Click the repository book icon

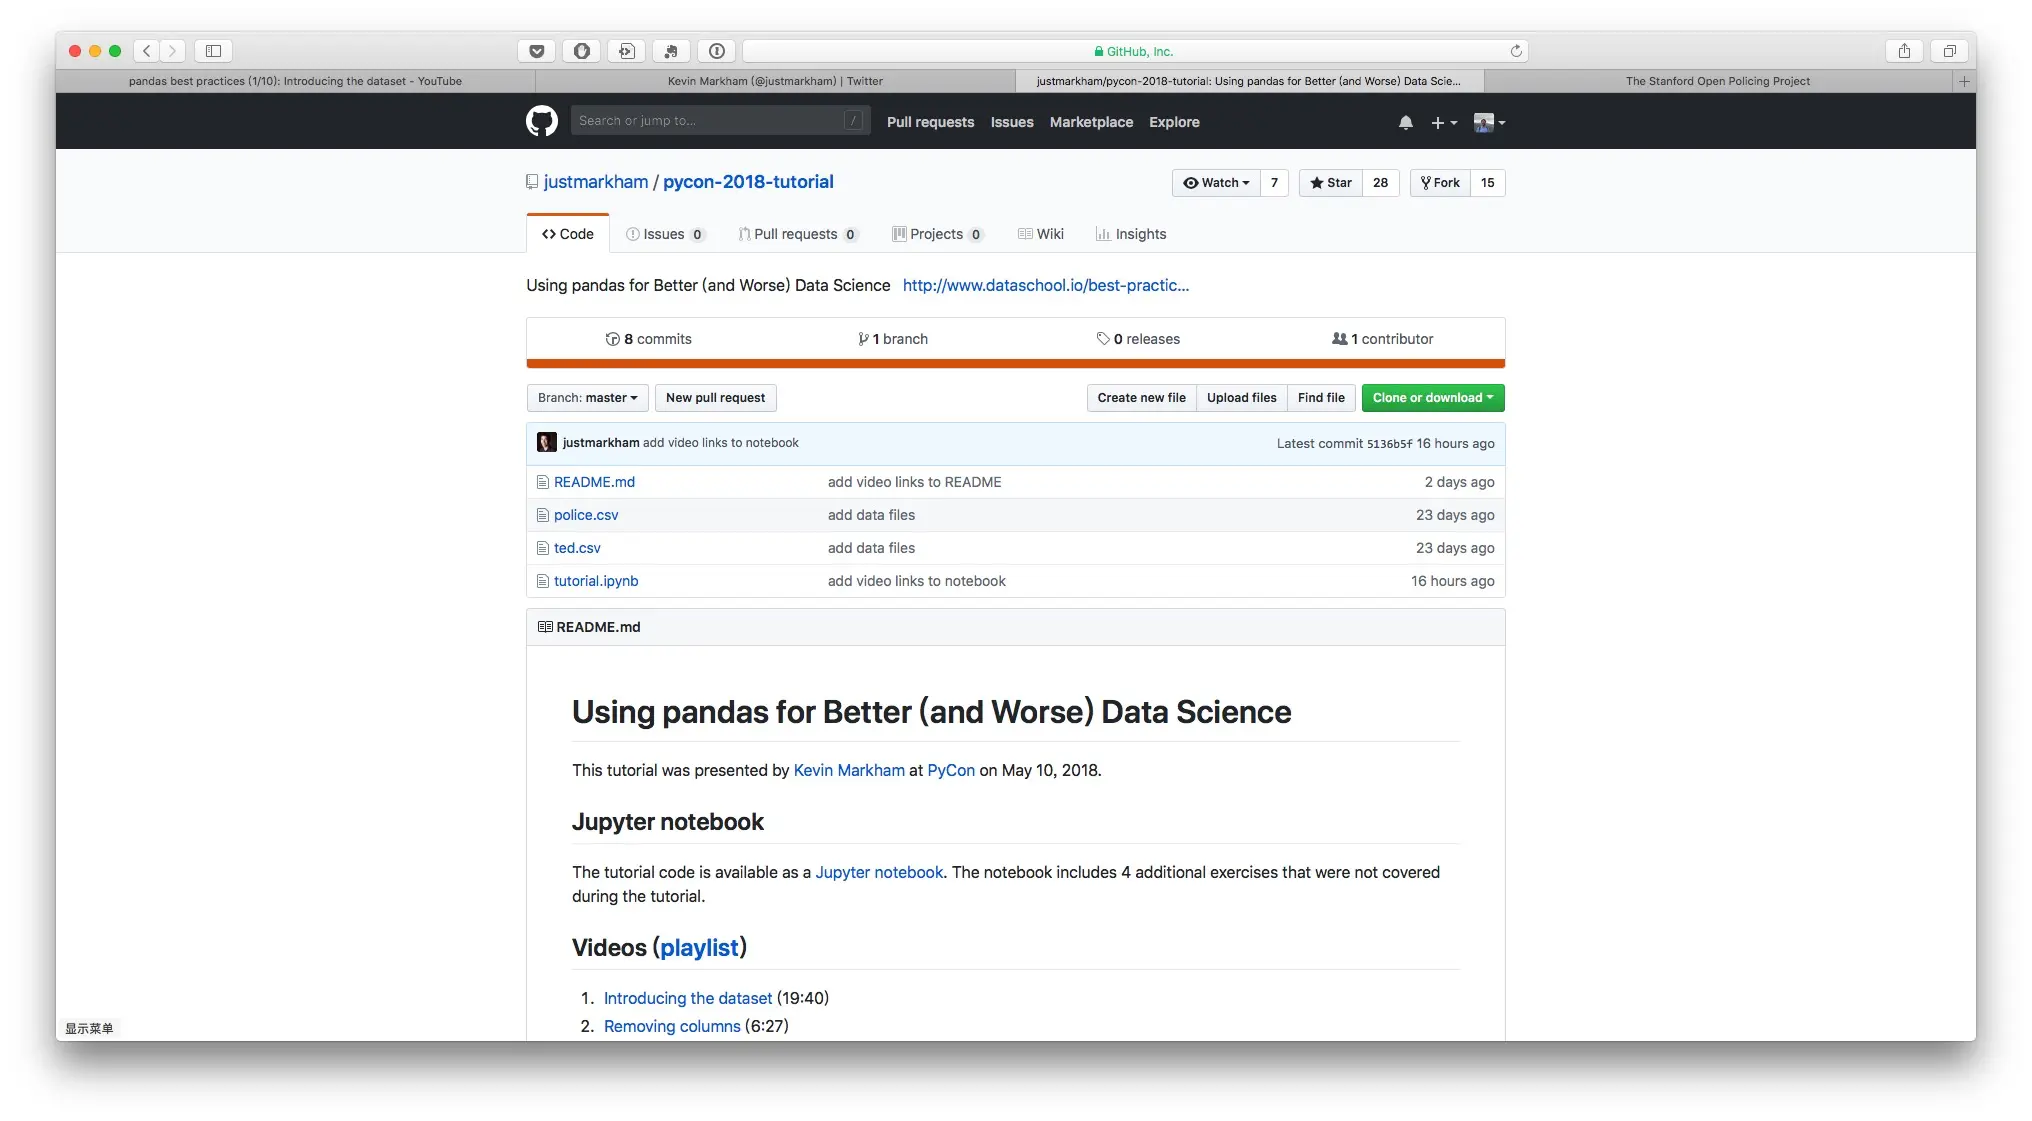pos(532,182)
